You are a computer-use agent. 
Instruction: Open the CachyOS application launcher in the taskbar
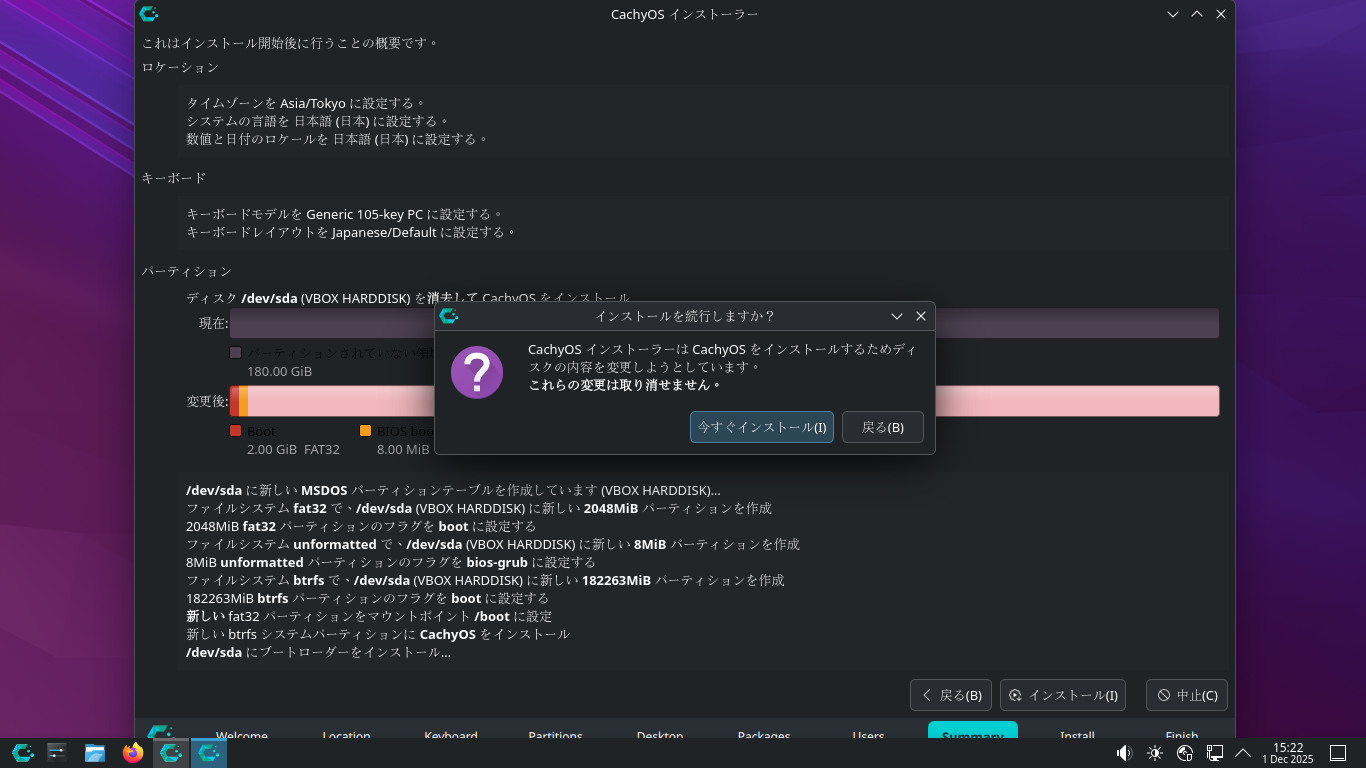point(23,753)
